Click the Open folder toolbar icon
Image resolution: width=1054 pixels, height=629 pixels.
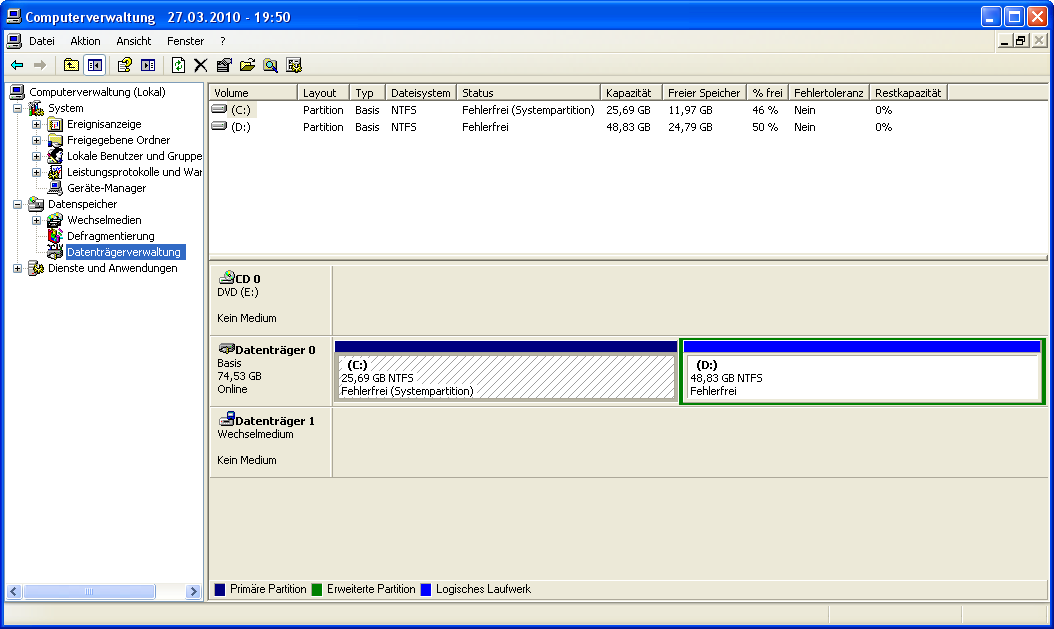[x=247, y=65]
